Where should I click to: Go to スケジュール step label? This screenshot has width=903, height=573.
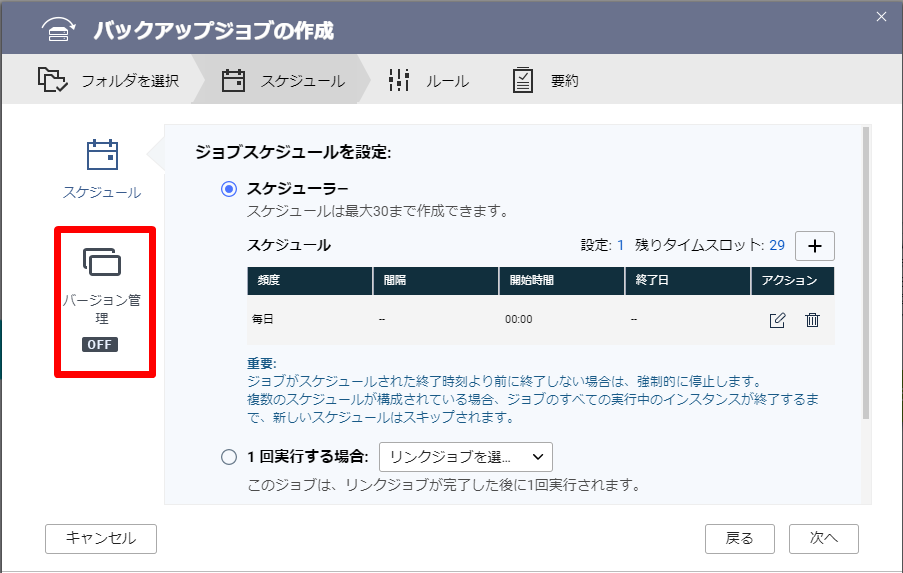tap(303, 81)
